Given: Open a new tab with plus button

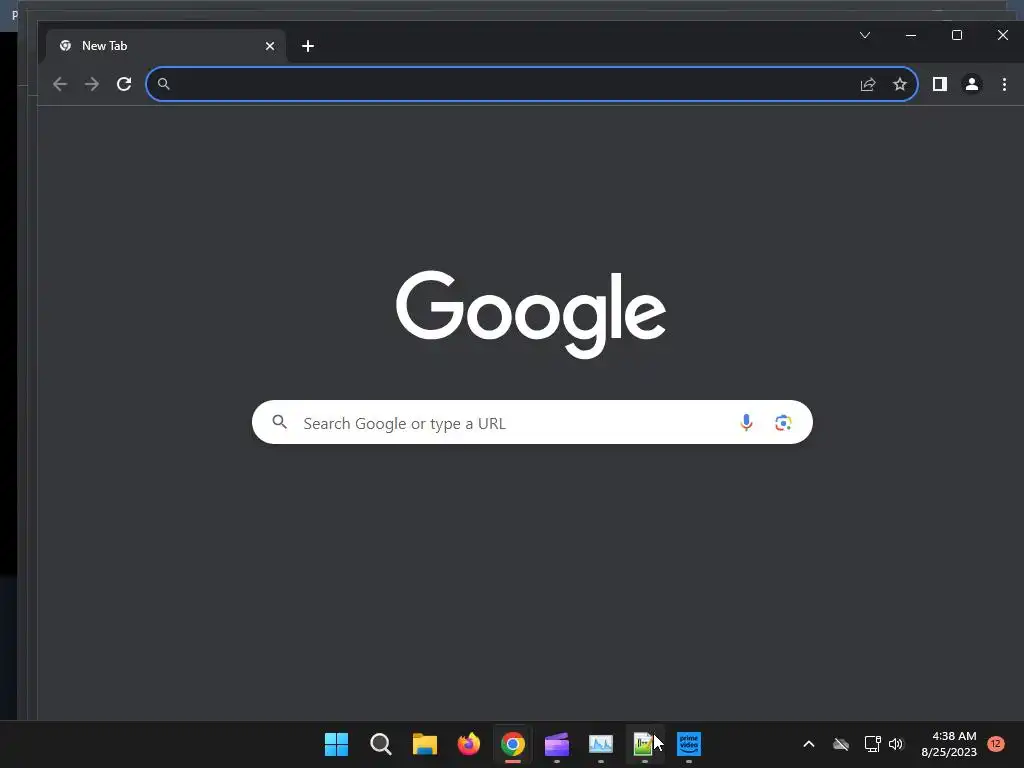Looking at the screenshot, I should pos(308,46).
